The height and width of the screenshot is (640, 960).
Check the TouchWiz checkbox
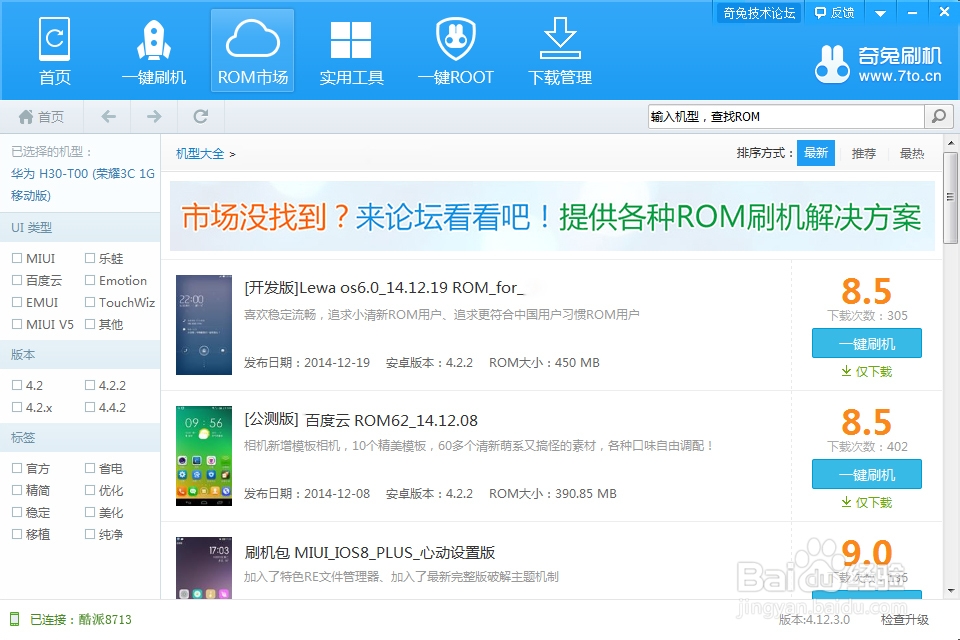90,303
